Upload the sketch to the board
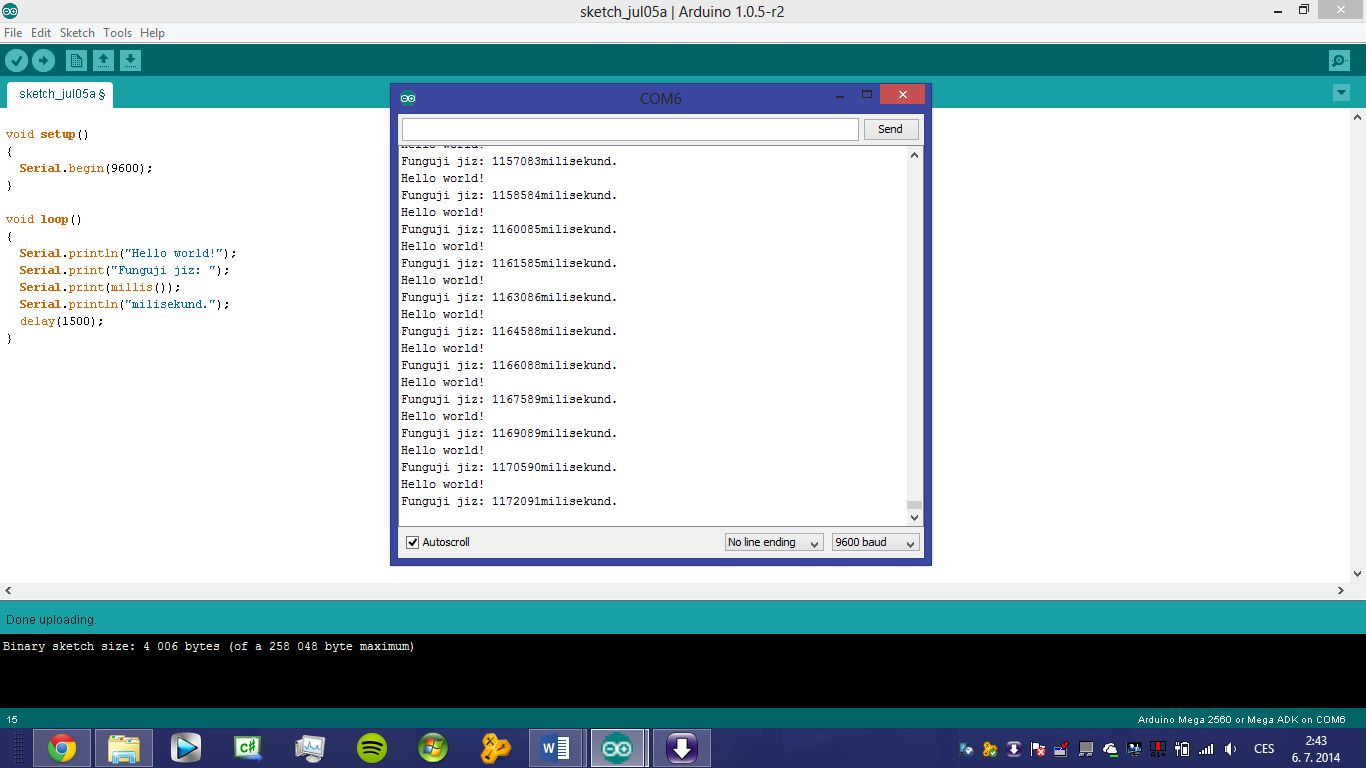 (x=43, y=60)
